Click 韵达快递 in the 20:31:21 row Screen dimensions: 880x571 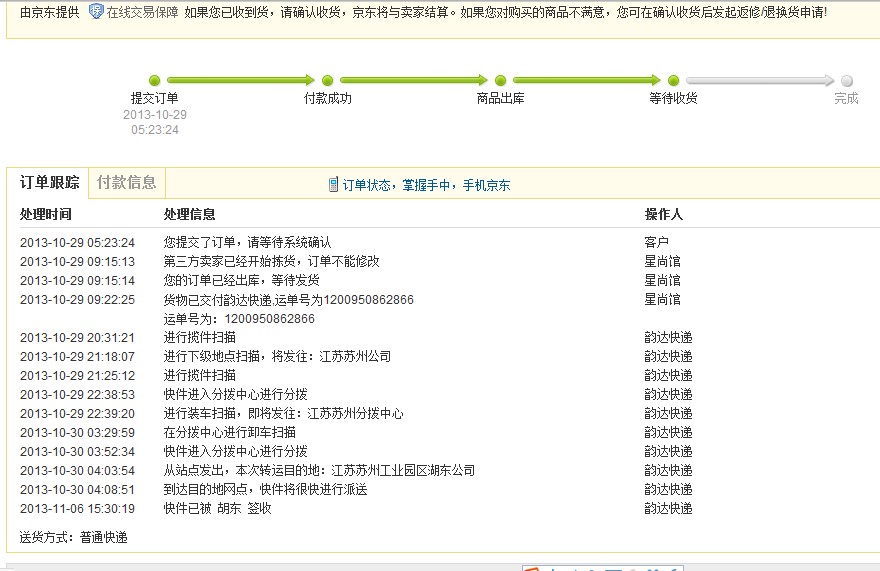pos(668,337)
